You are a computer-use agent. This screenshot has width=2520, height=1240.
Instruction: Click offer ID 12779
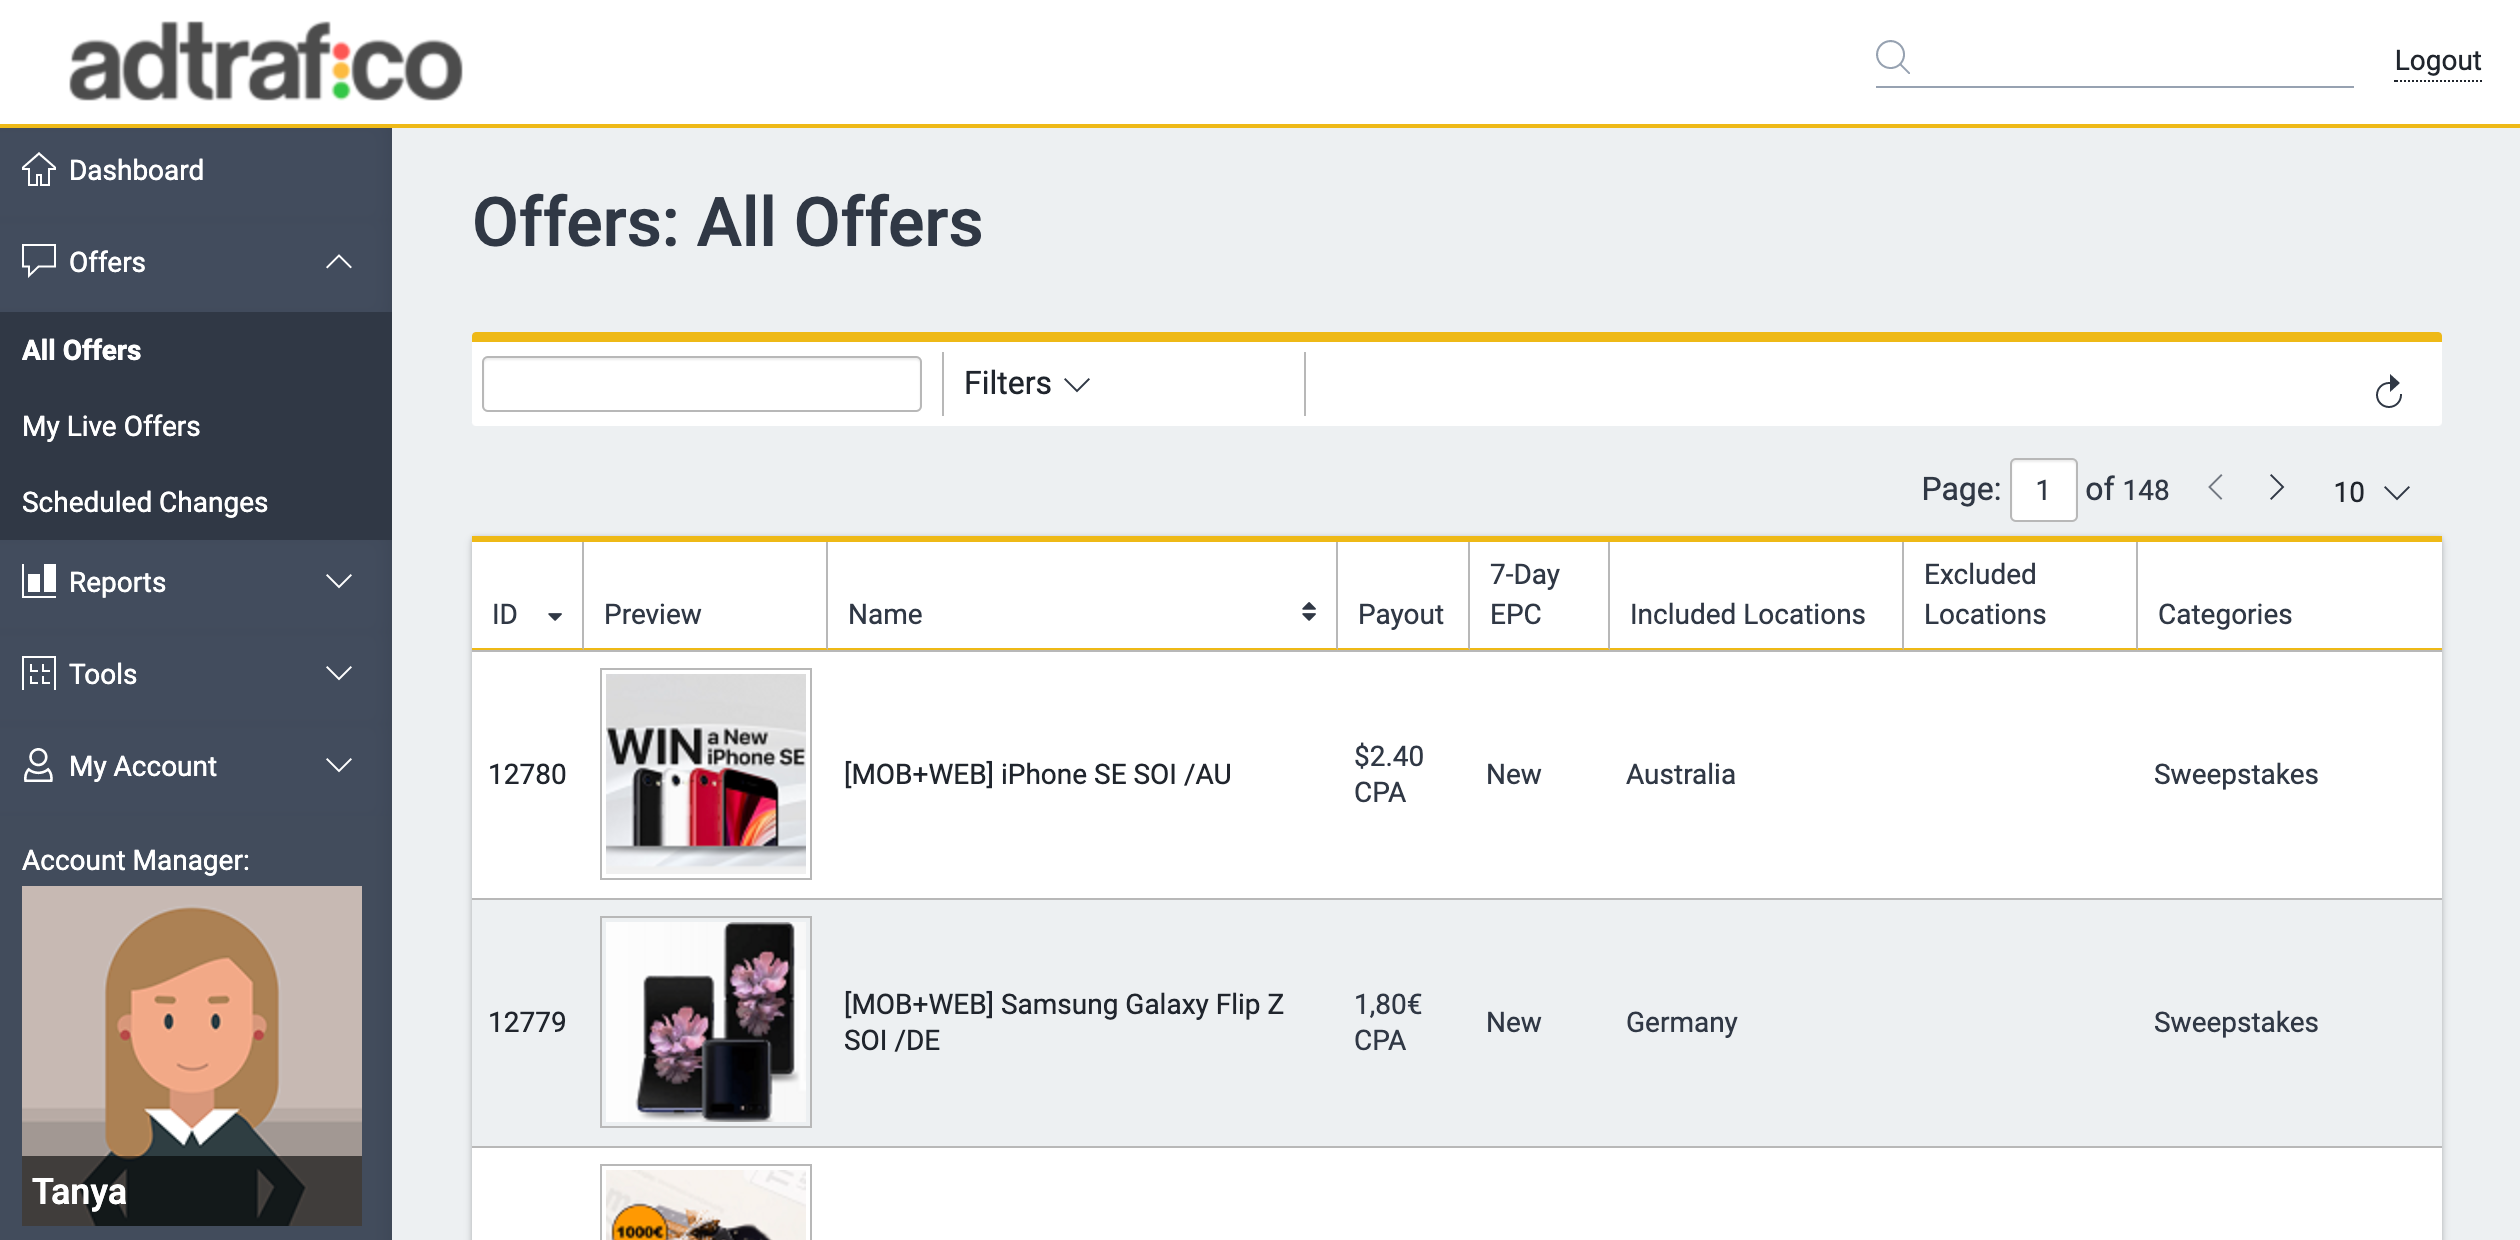click(527, 1022)
